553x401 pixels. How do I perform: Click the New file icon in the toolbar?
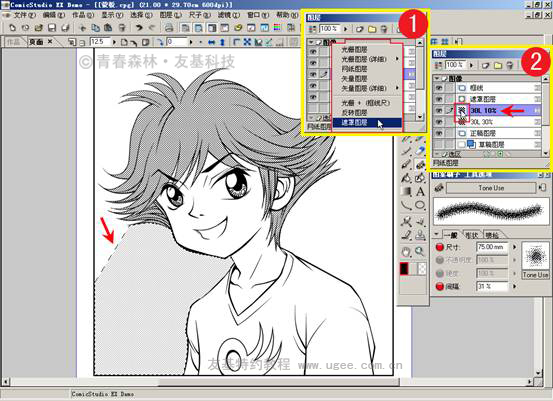tap(12, 28)
